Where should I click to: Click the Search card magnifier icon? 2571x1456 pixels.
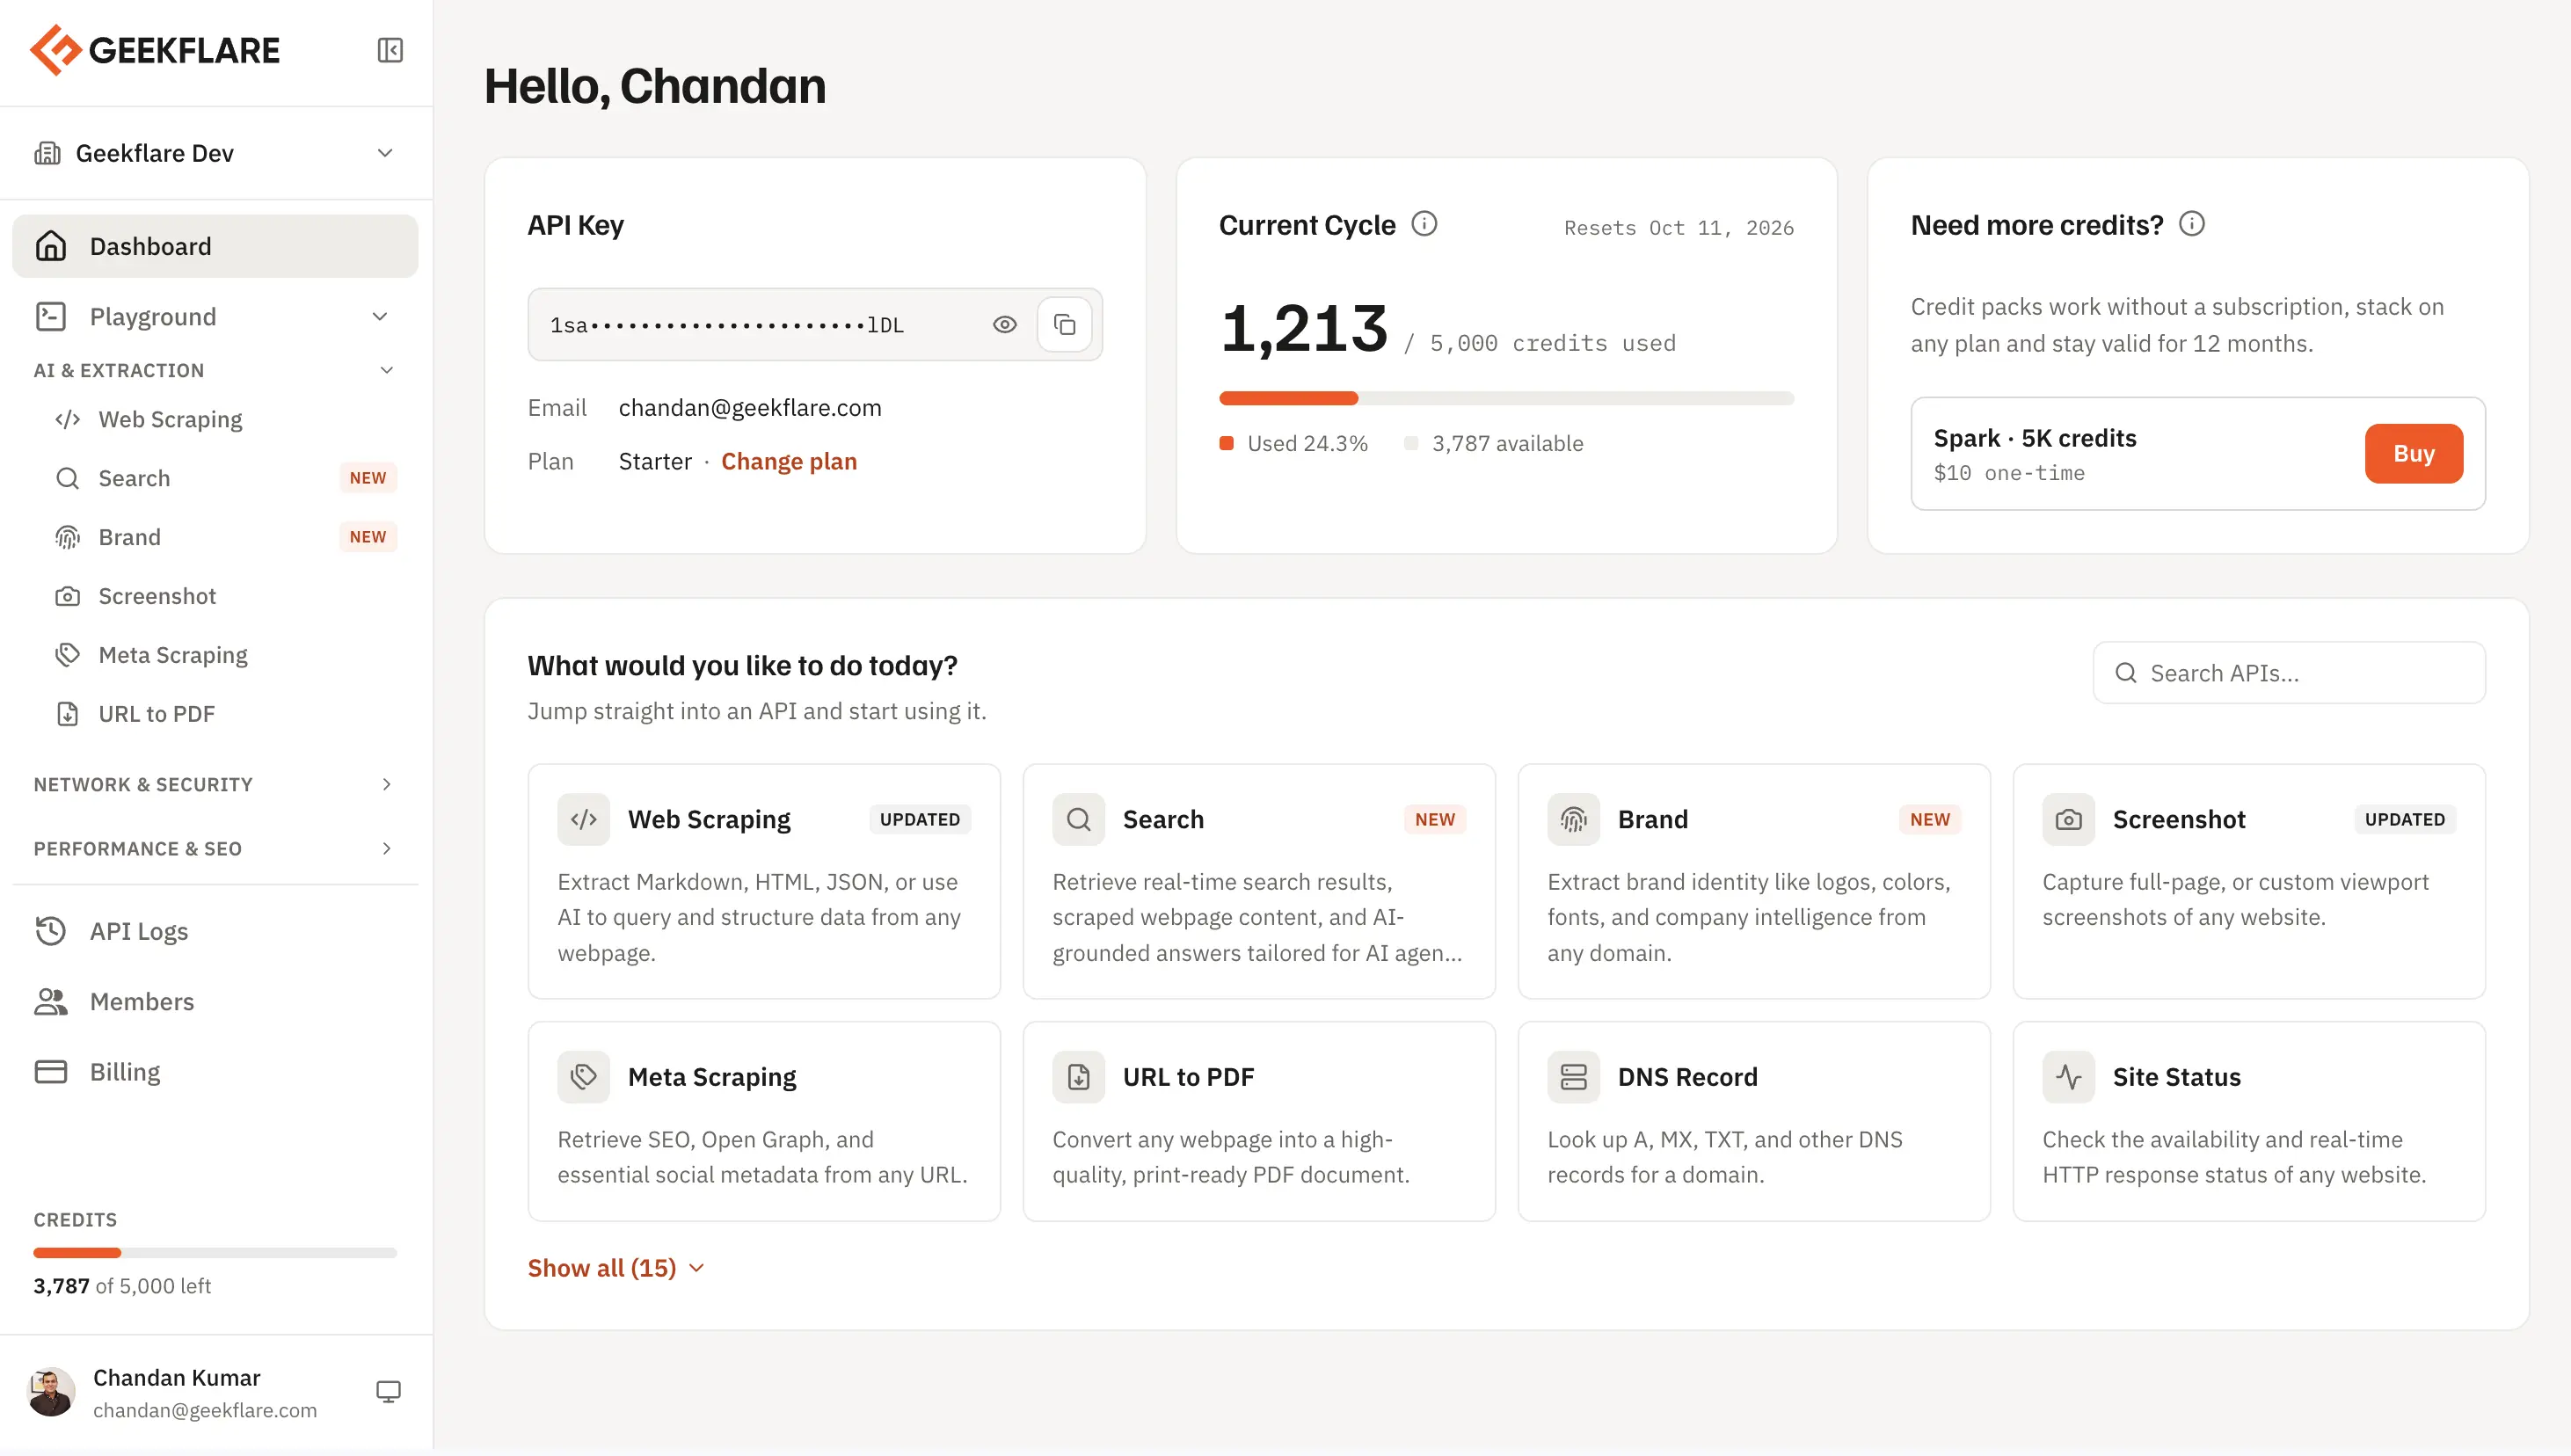(1078, 819)
